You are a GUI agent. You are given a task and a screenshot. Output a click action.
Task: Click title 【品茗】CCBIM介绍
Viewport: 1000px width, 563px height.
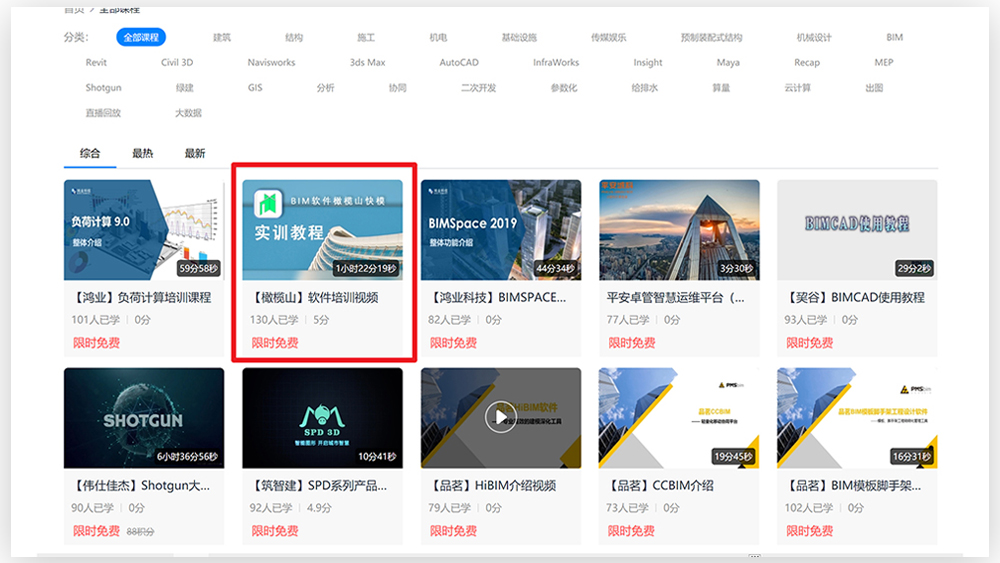pos(660,486)
